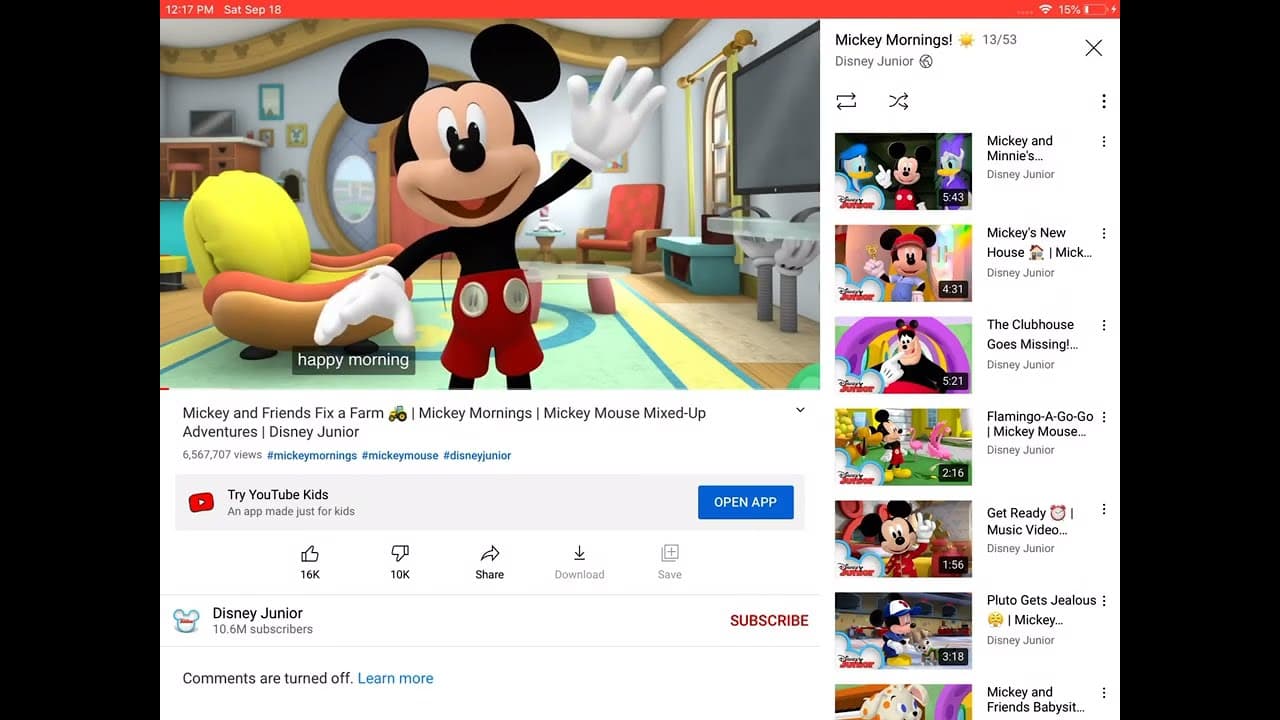Play Mickey and Minnie's video thumbnail

903,171
